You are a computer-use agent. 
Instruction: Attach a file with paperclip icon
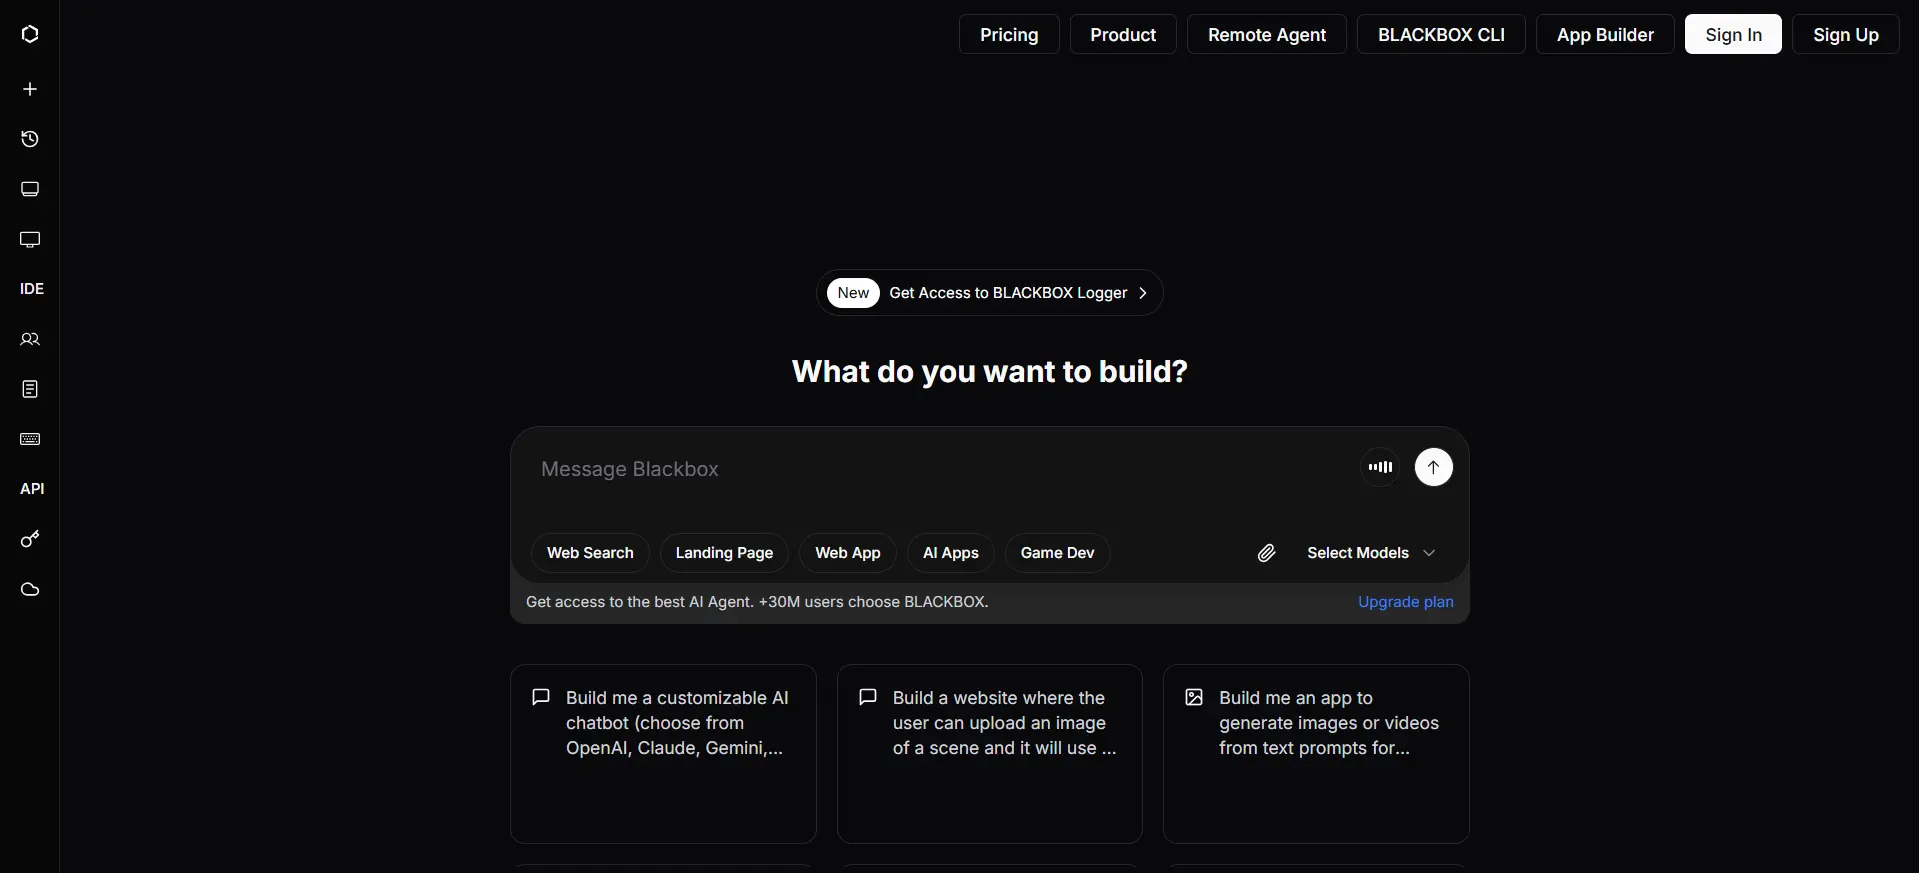(1266, 553)
